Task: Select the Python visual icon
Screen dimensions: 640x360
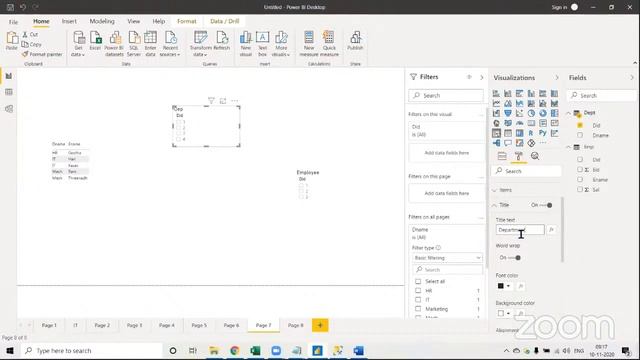Action: [542, 133]
